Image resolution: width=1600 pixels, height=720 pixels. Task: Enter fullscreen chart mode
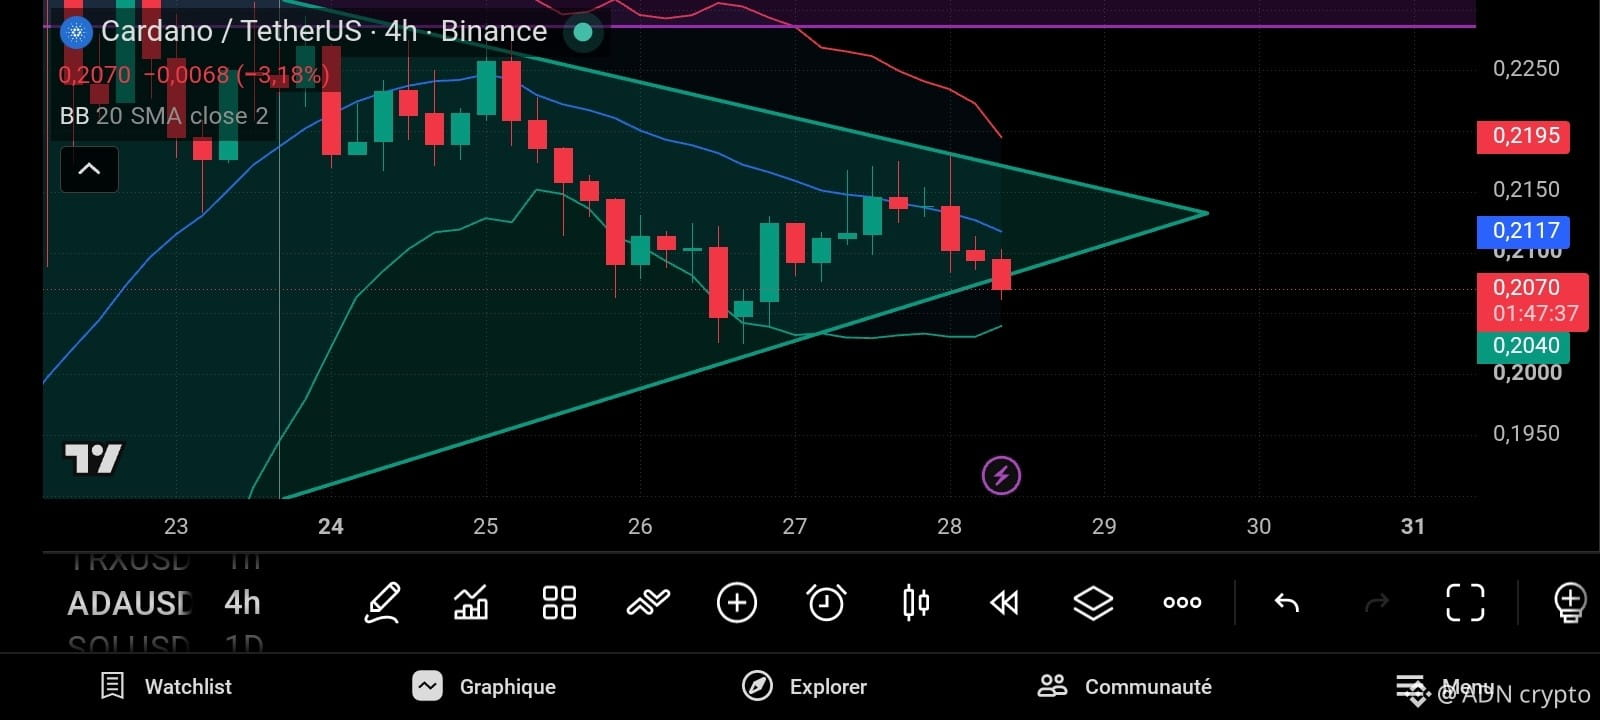[x=1466, y=603]
